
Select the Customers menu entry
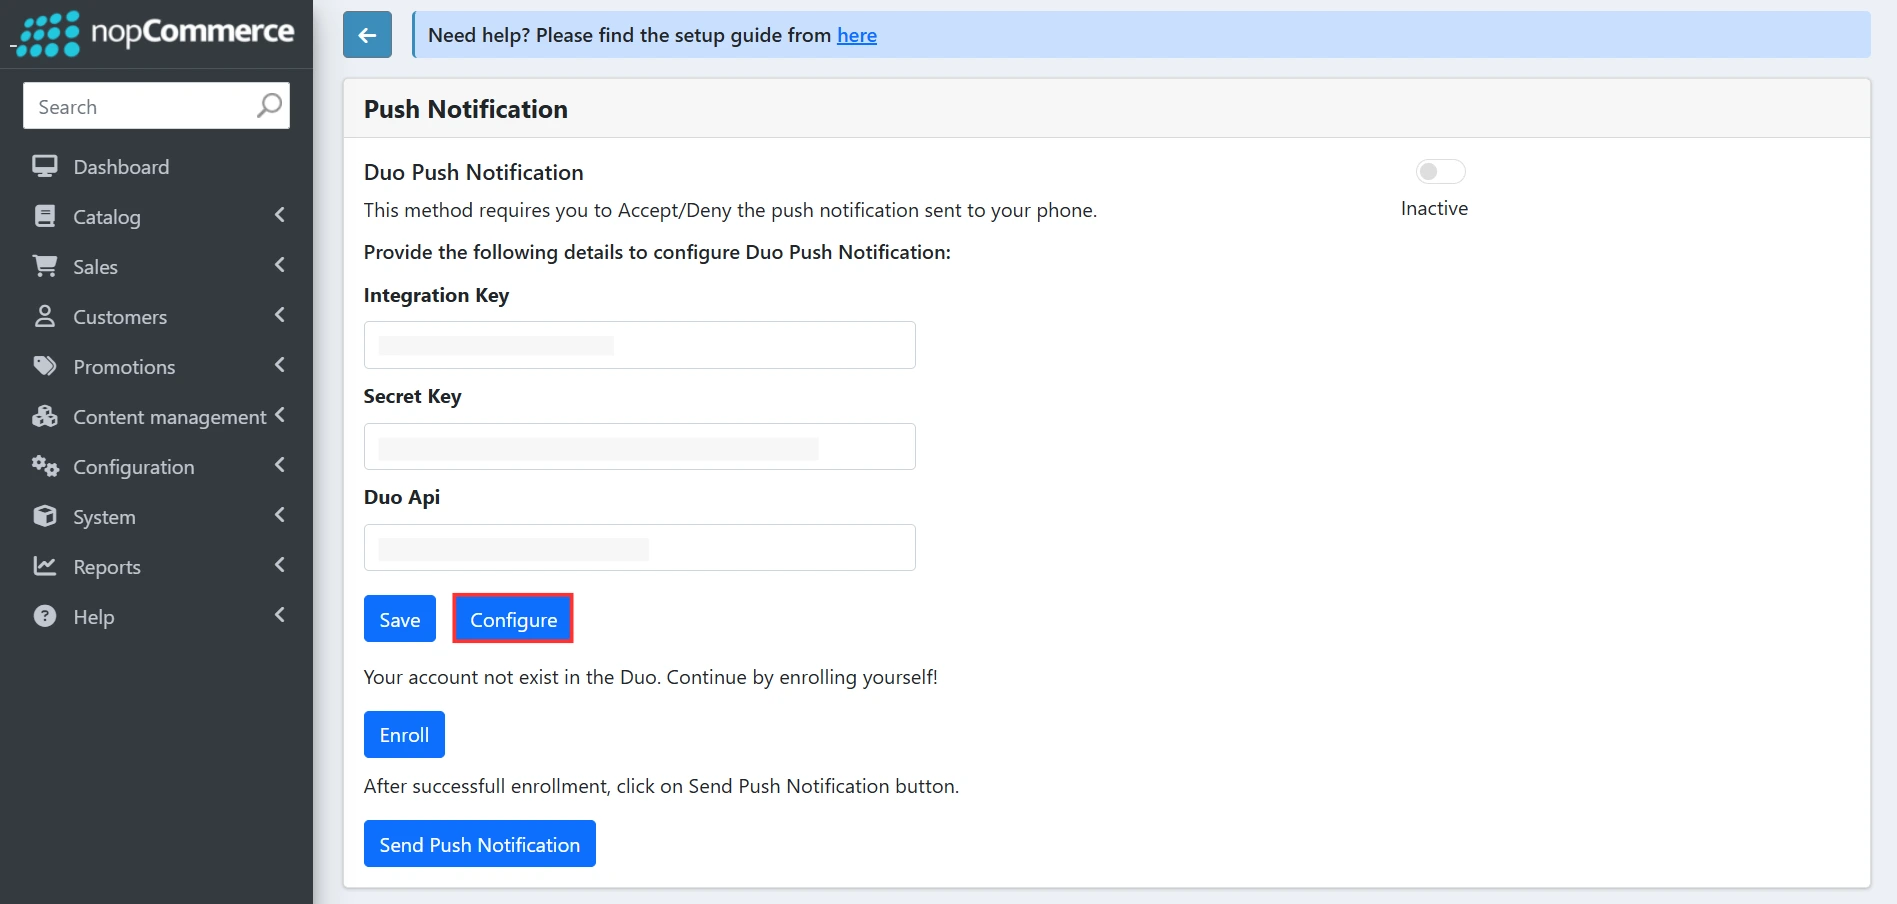tap(119, 316)
